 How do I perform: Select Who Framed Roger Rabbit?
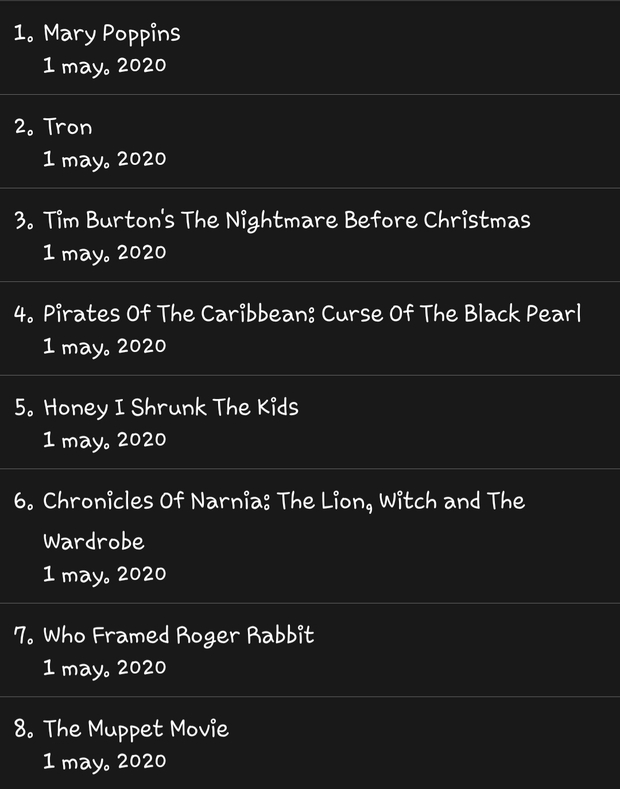tap(179, 636)
